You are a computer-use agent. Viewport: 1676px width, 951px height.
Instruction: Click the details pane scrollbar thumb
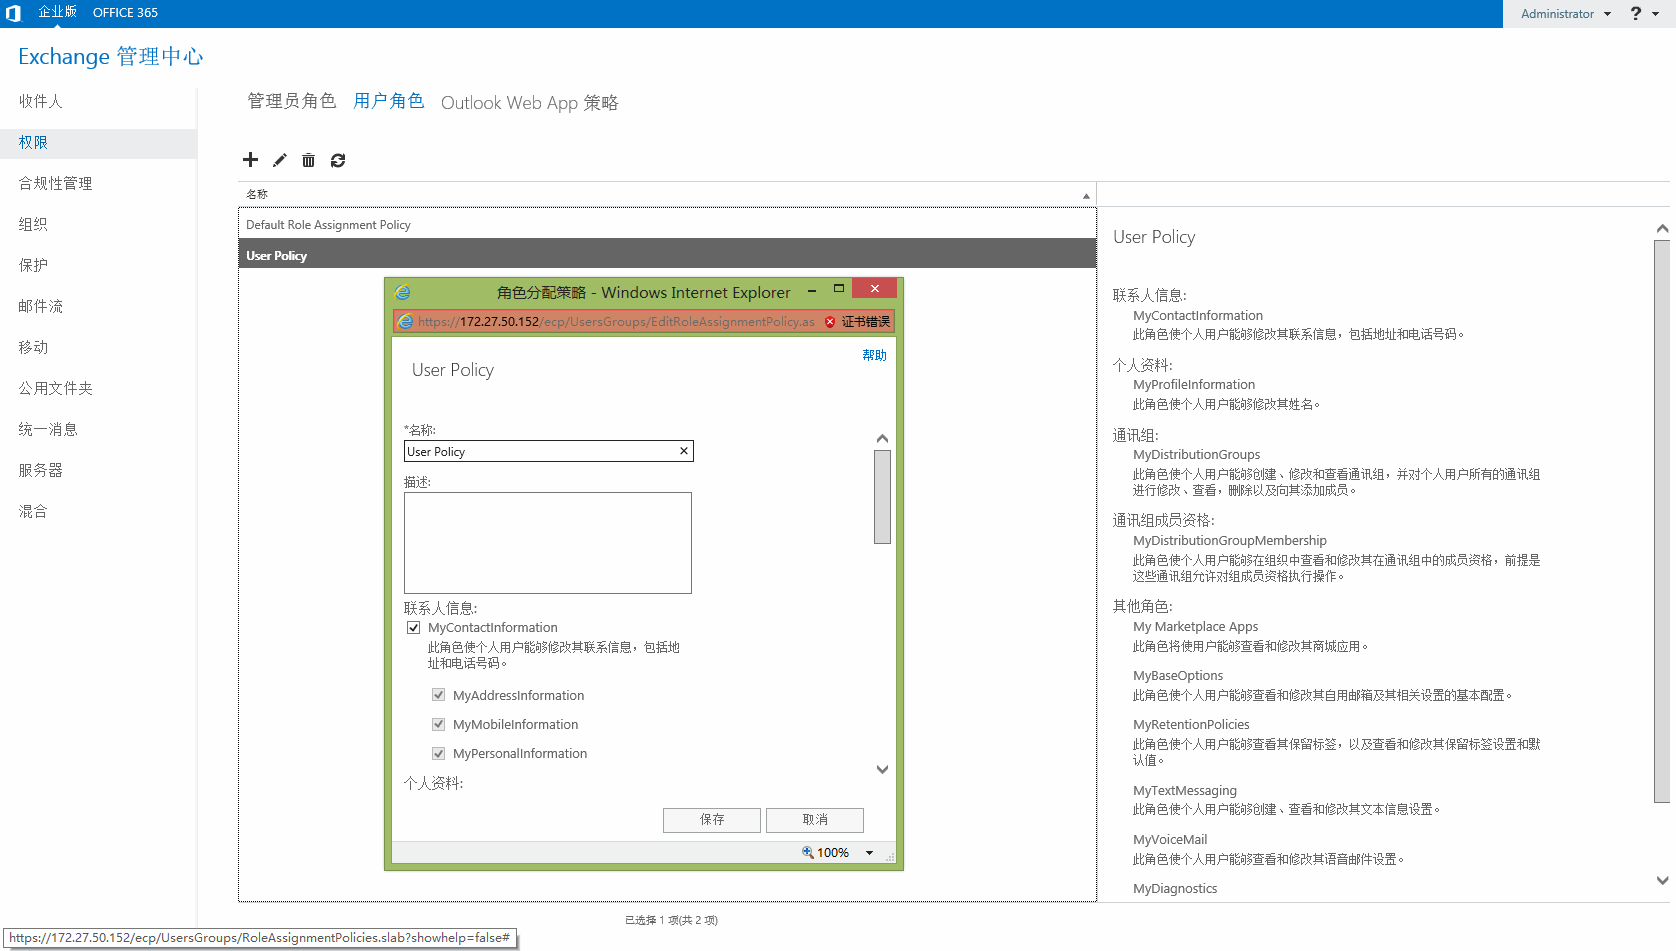click(x=1662, y=521)
